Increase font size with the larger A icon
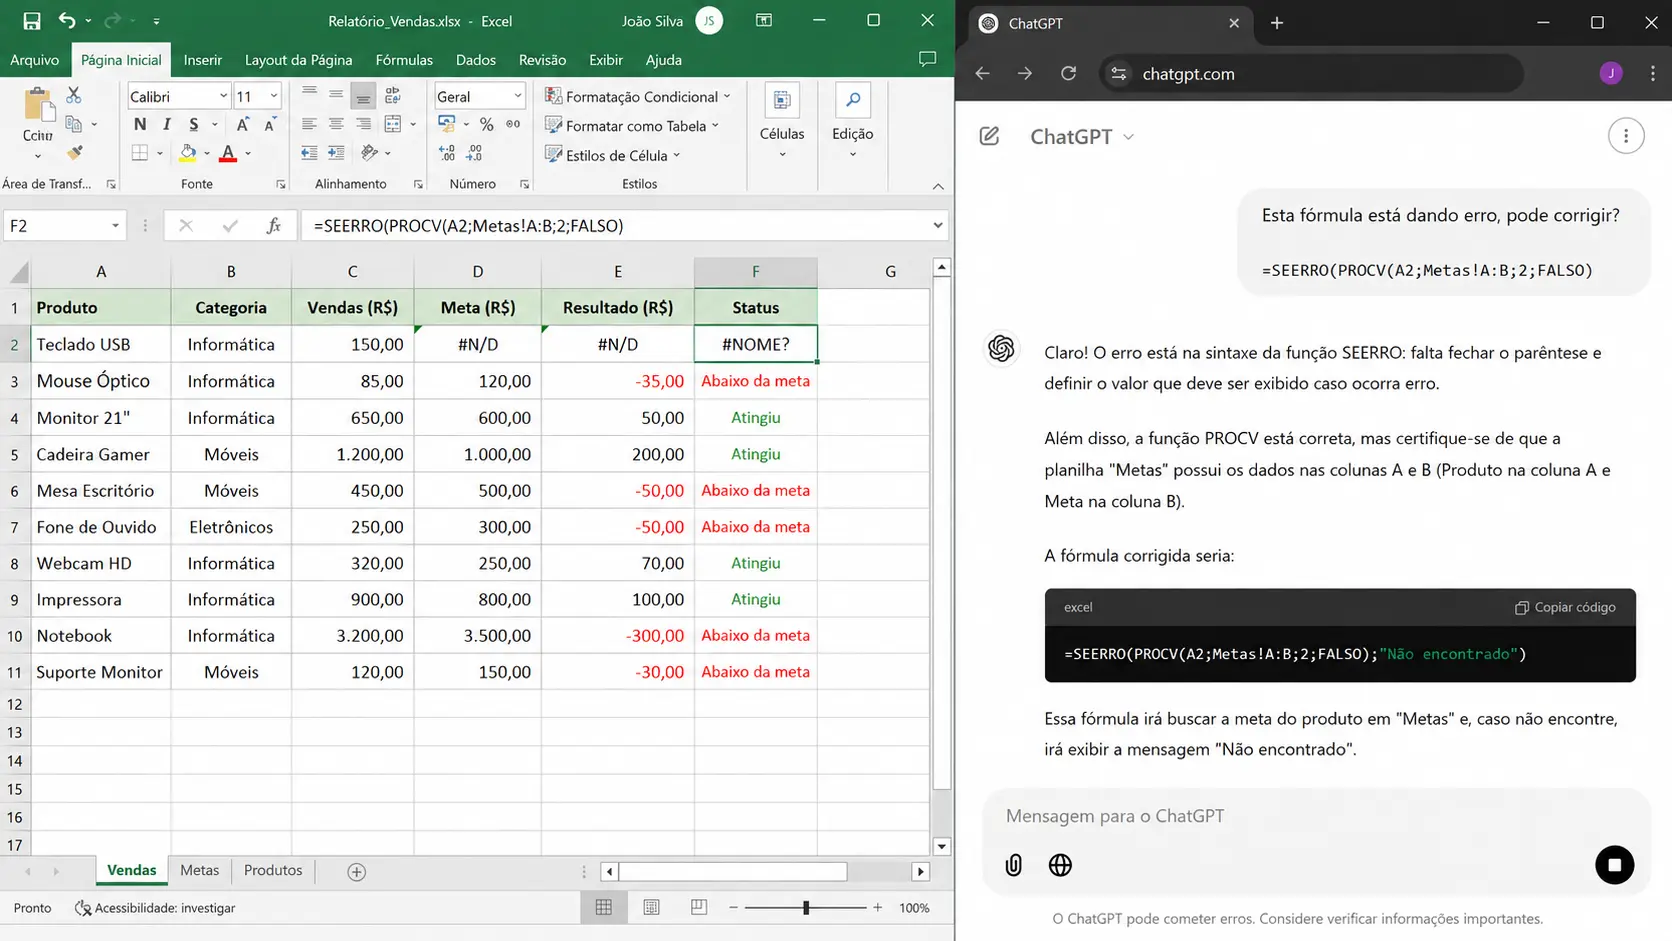1672x941 pixels. 242,124
